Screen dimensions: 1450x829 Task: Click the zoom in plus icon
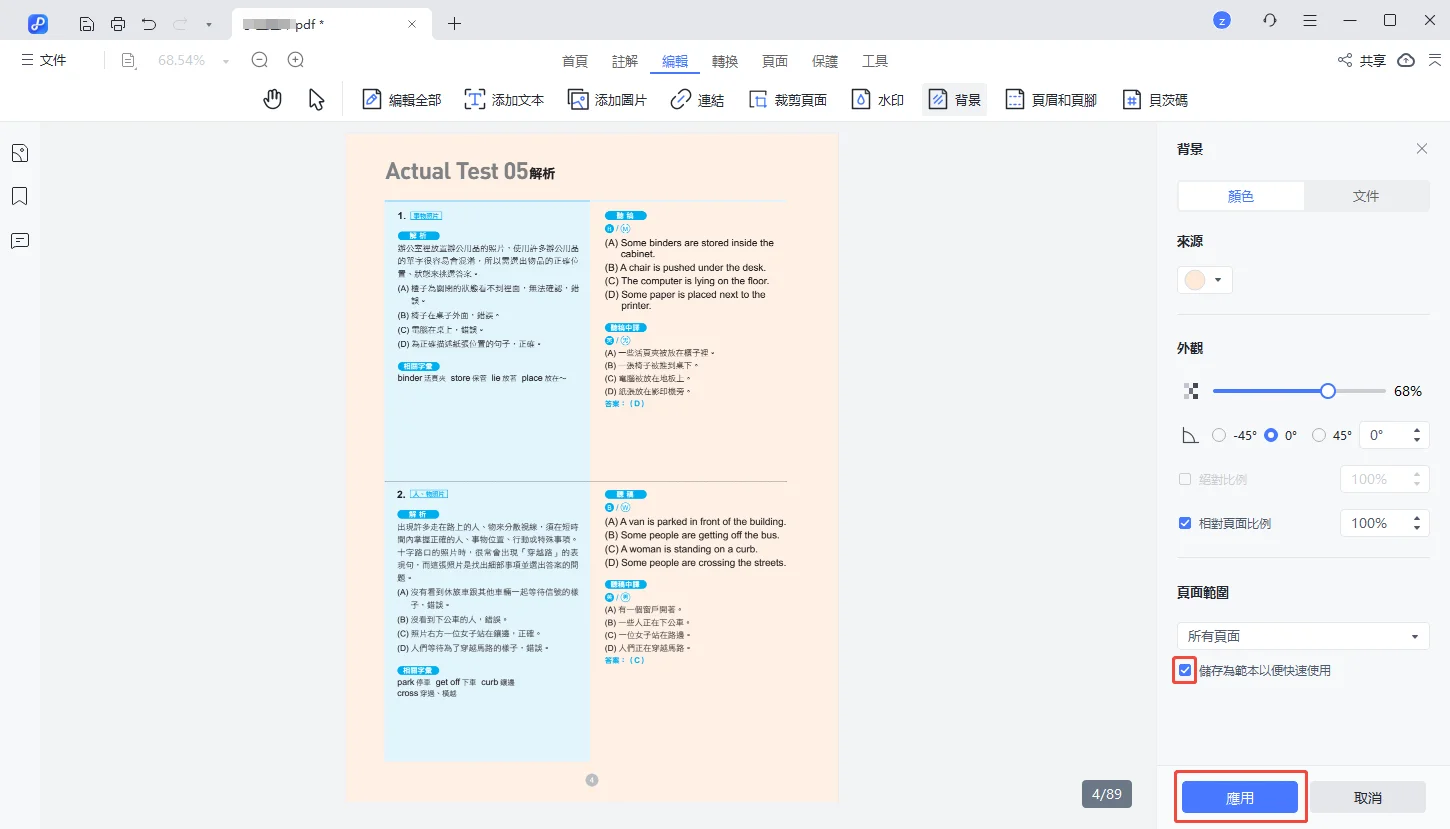pos(295,60)
